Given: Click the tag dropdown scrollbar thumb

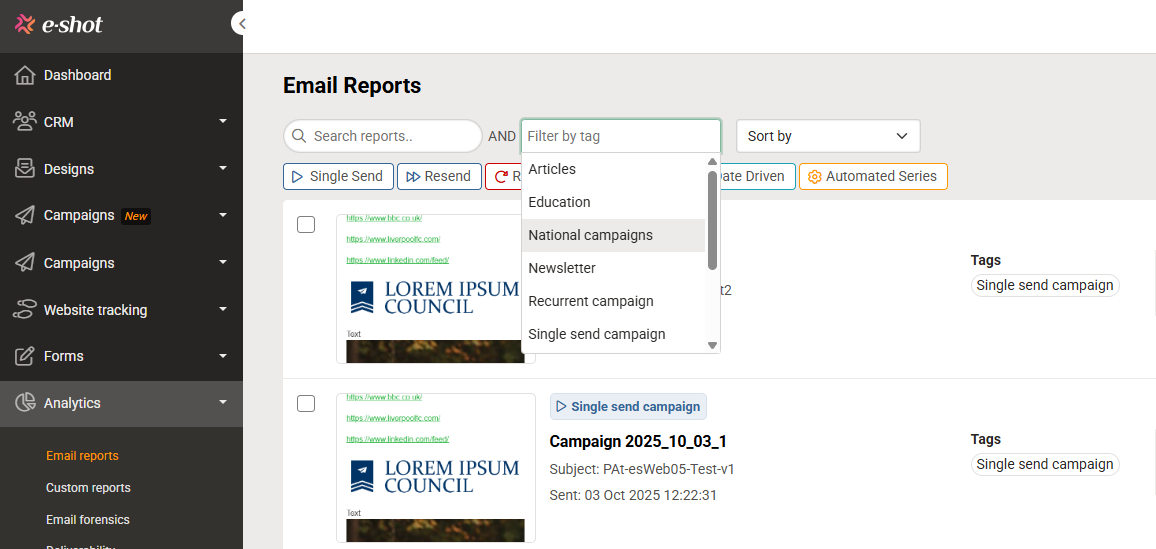Looking at the screenshot, I should [712, 220].
